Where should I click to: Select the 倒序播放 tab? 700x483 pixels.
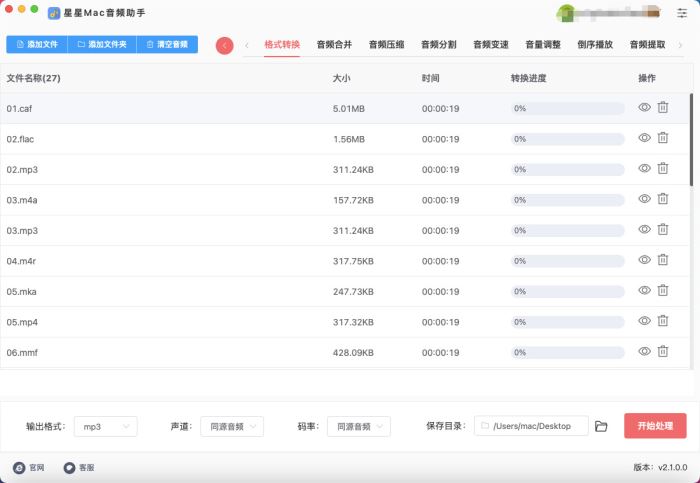(595, 45)
